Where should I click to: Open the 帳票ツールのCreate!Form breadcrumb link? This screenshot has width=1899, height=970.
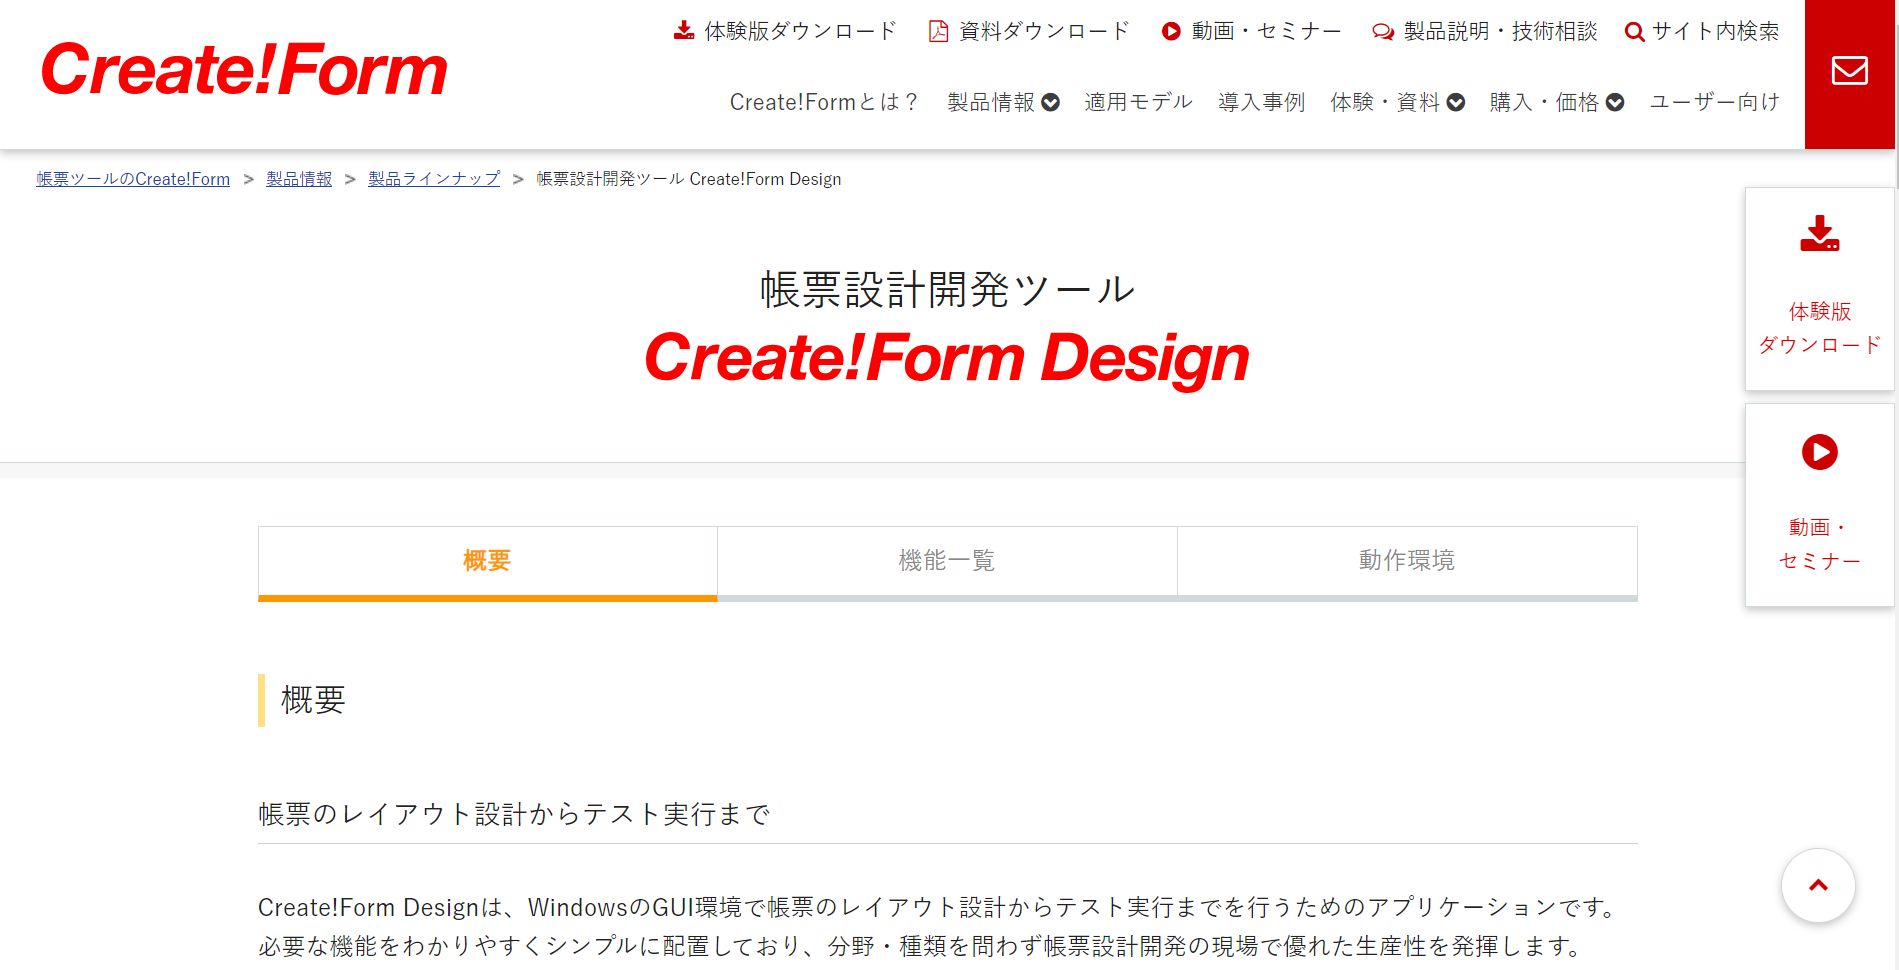click(132, 178)
